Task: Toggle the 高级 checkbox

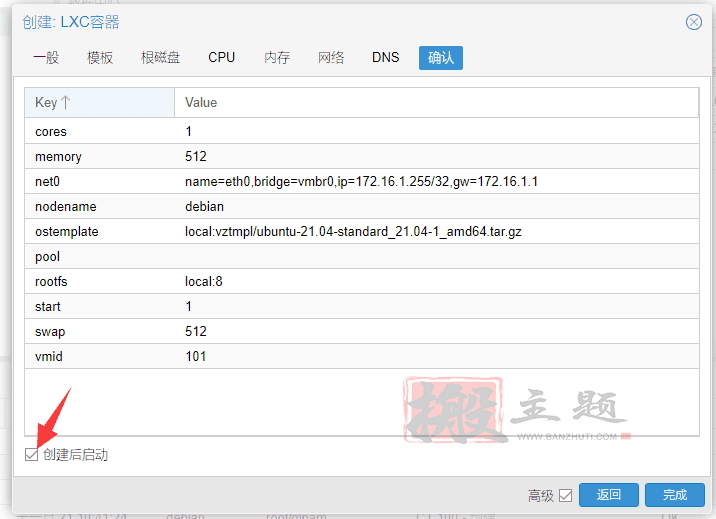Action: tap(565, 495)
